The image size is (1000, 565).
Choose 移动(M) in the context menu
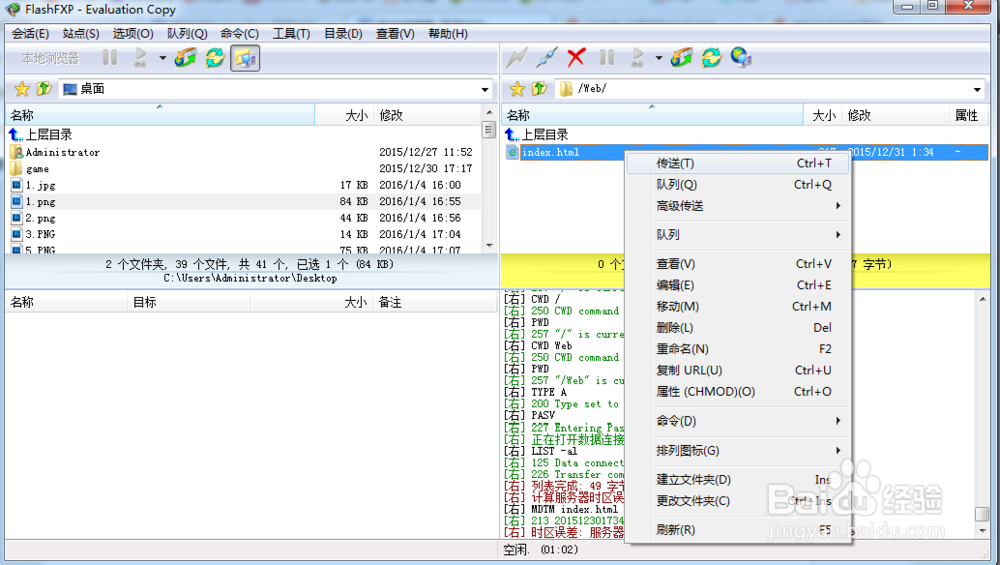click(x=738, y=307)
